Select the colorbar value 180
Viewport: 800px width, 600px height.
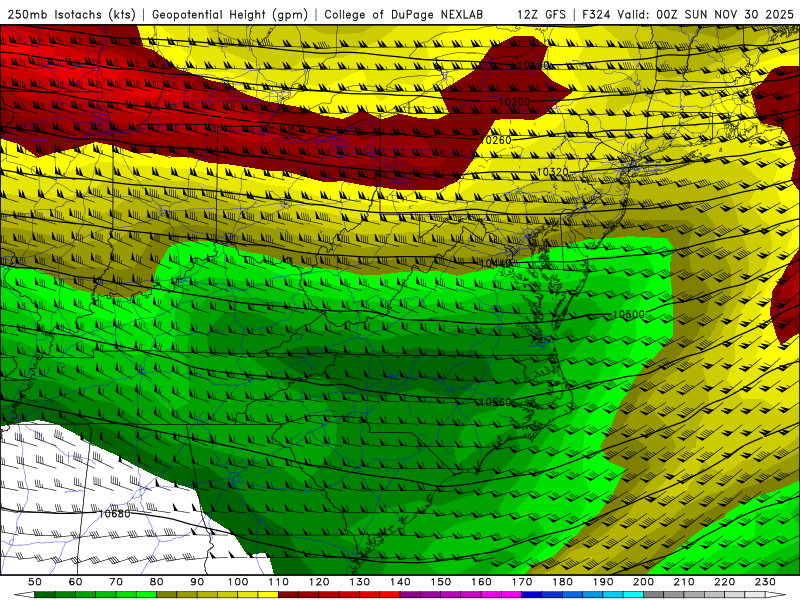[x=562, y=582]
